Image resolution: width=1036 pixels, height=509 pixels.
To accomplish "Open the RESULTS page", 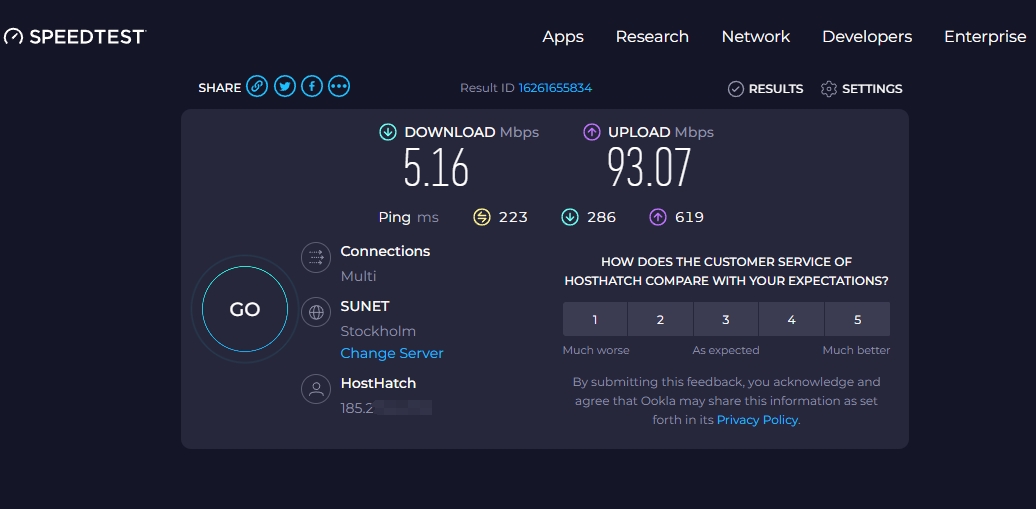I will click(x=766, y=89).
